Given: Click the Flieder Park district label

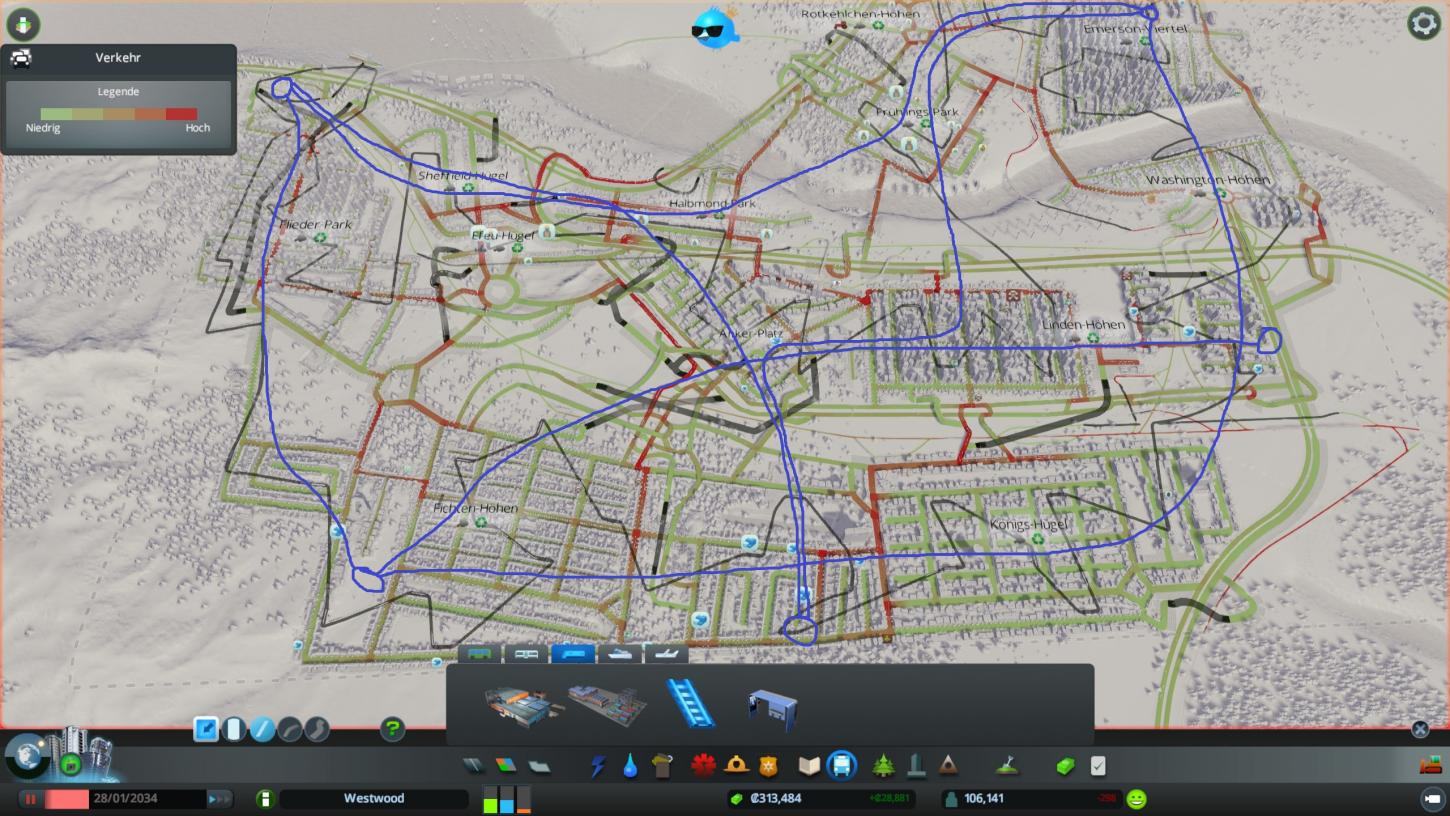Looking at the screenshot, I should tap(316, 224).
